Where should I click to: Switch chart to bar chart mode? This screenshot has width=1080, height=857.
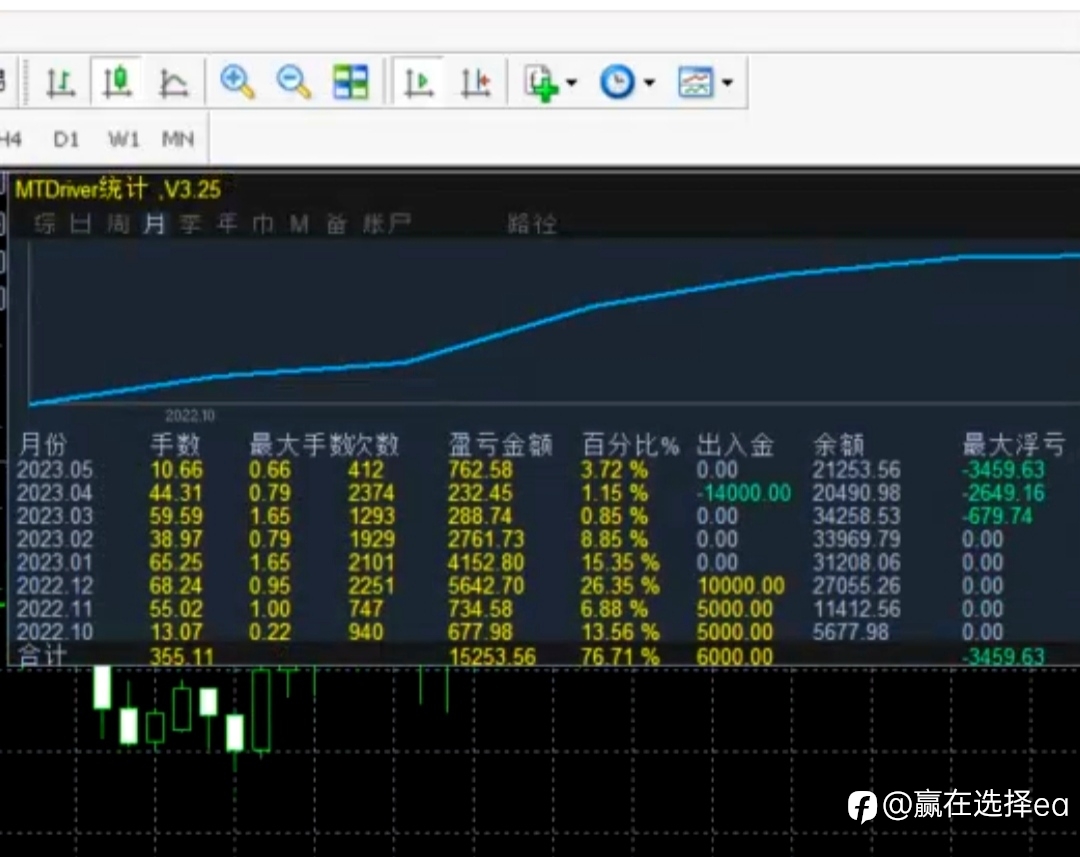pyautogui.click(x=61, y=83)
